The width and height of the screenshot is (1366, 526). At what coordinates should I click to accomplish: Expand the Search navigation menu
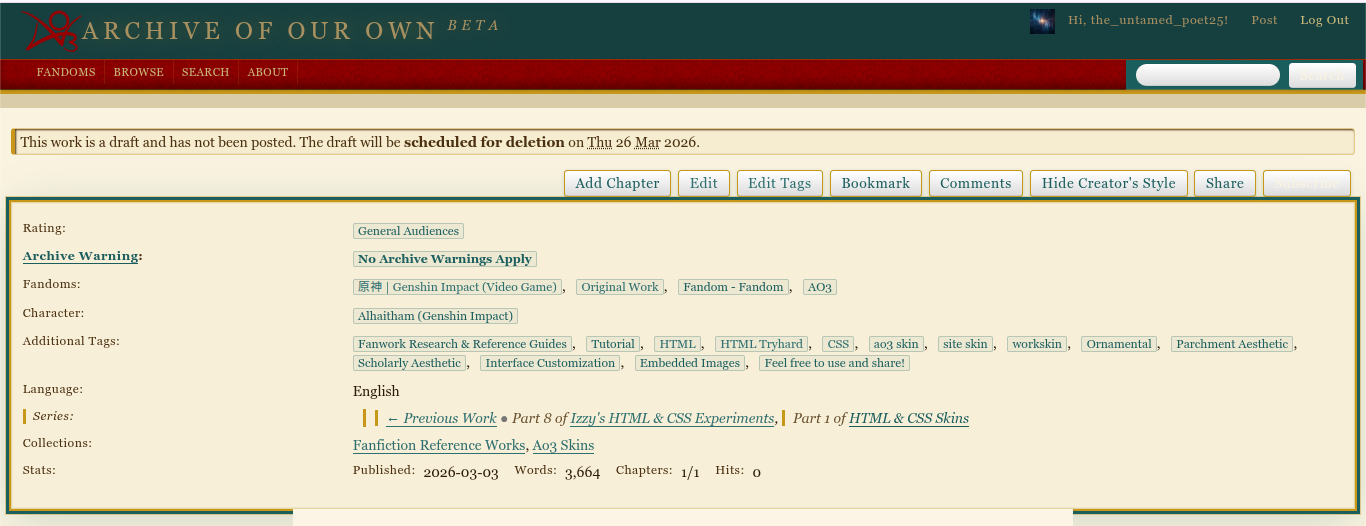pos(205,73)
